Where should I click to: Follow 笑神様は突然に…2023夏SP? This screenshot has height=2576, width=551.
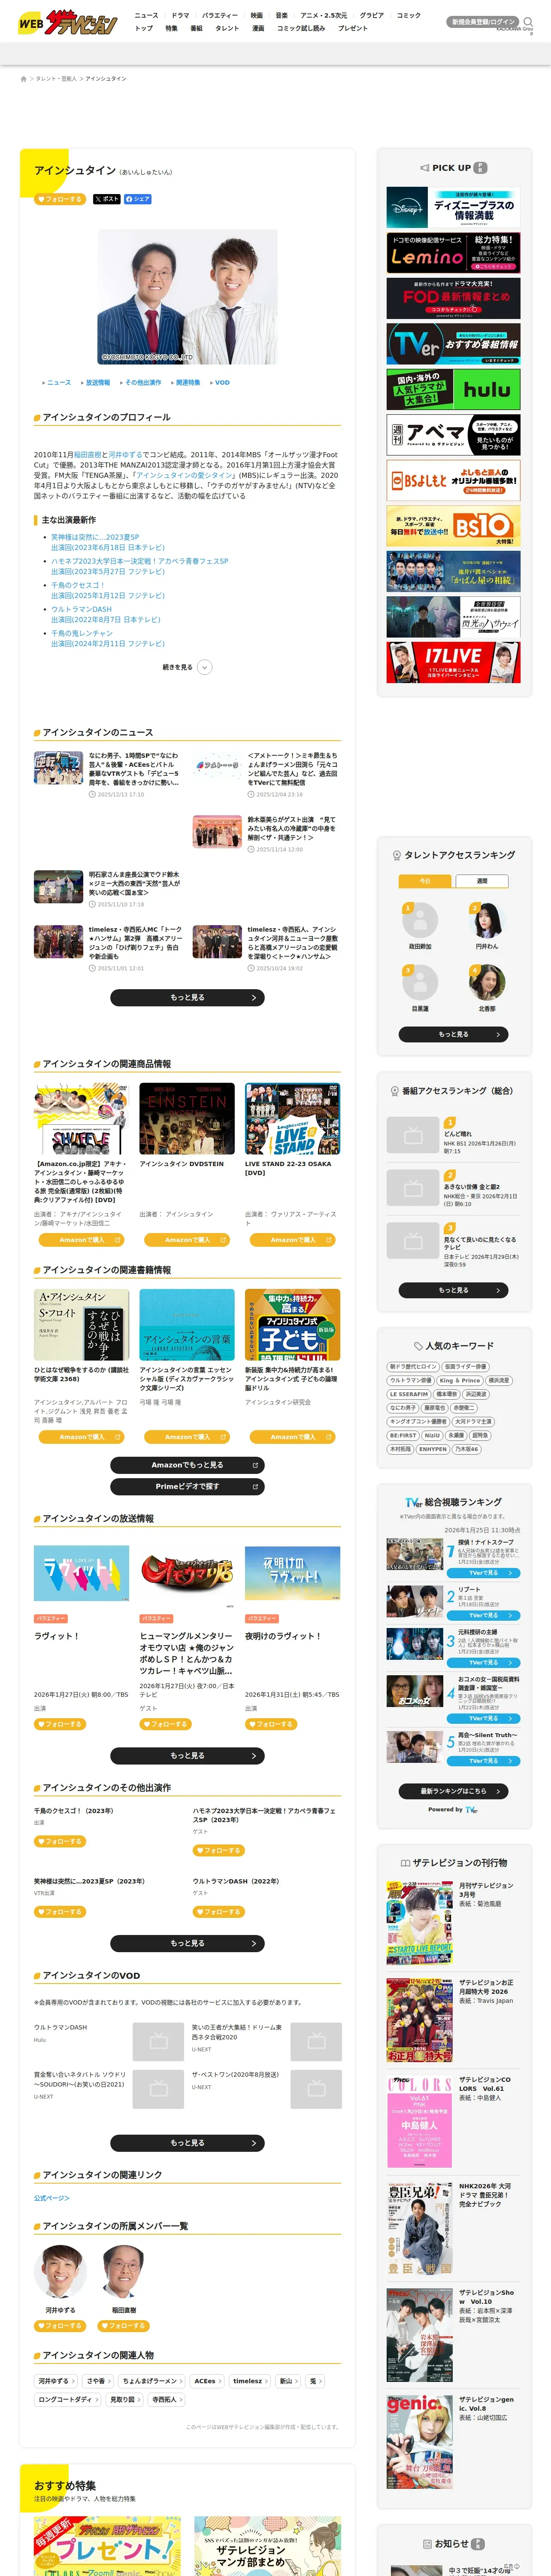pos(60,1911)
